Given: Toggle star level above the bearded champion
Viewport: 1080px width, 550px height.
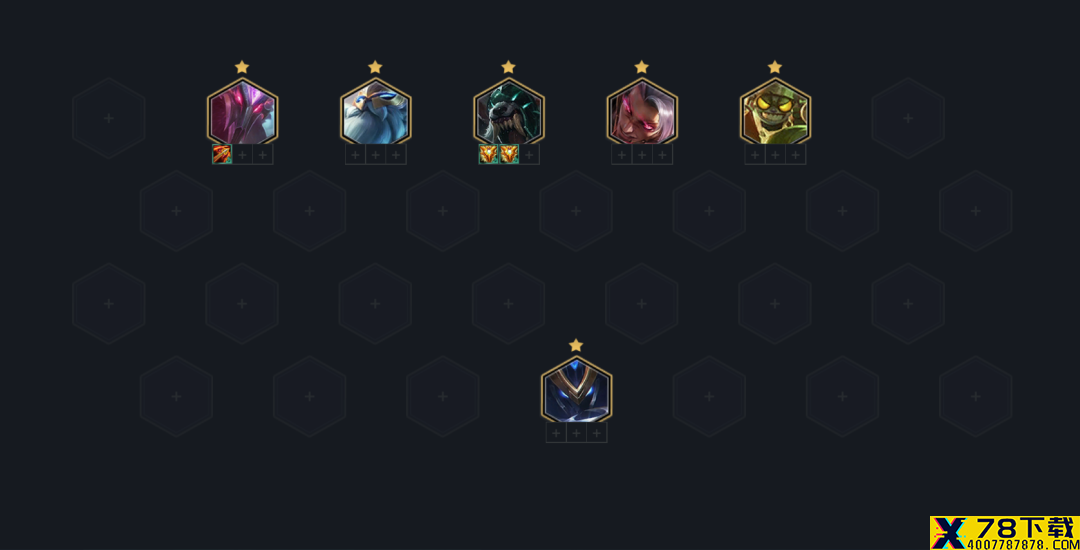Looking at the screenshot, I should tap(375, 67).
